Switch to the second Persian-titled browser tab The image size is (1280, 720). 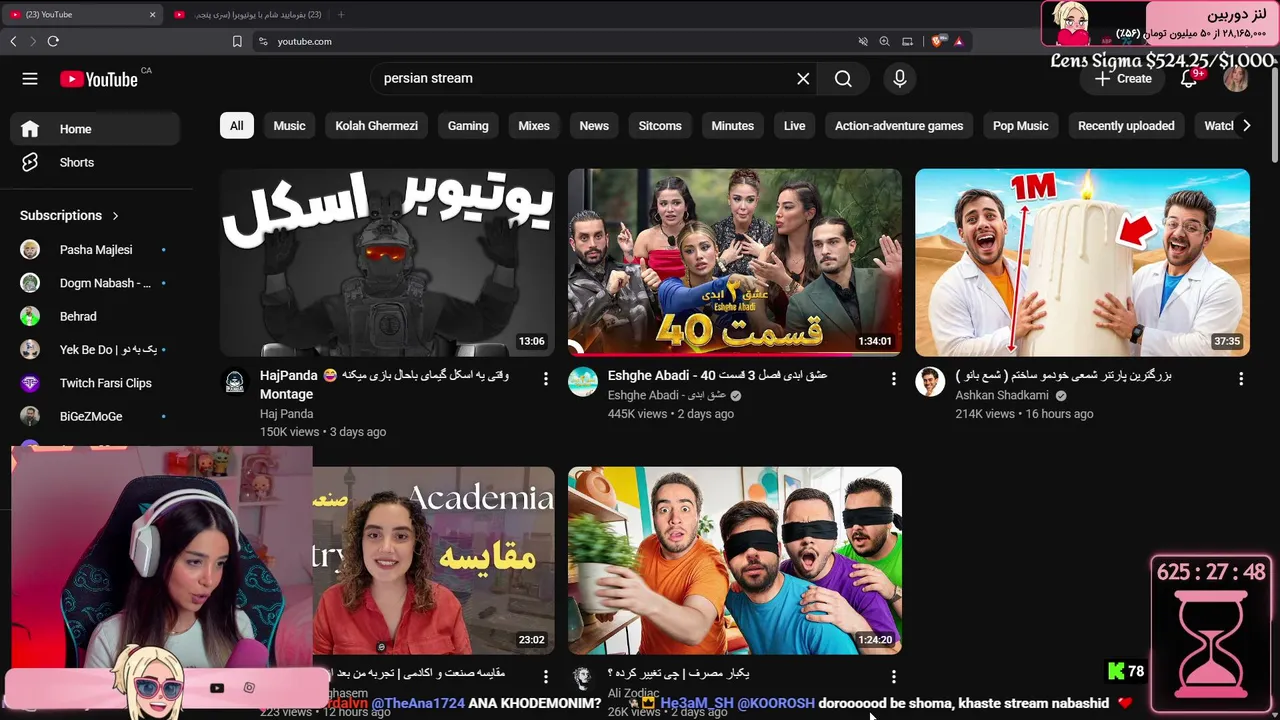pos(247,14)
